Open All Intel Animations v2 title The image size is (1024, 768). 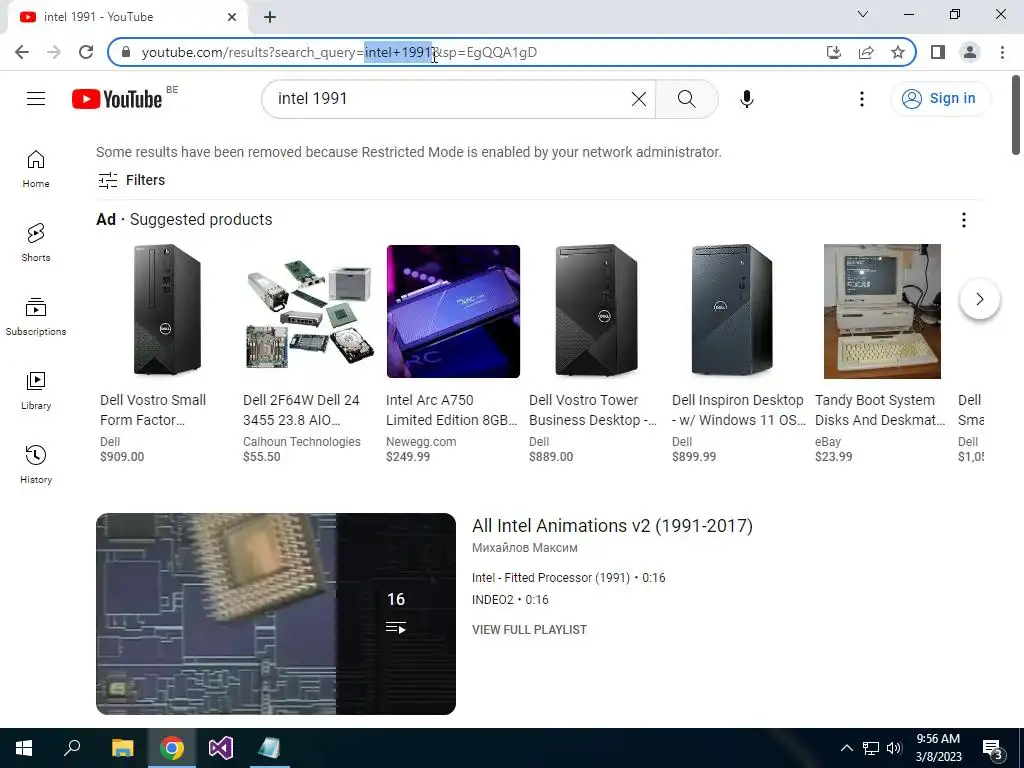coord(613,526)
